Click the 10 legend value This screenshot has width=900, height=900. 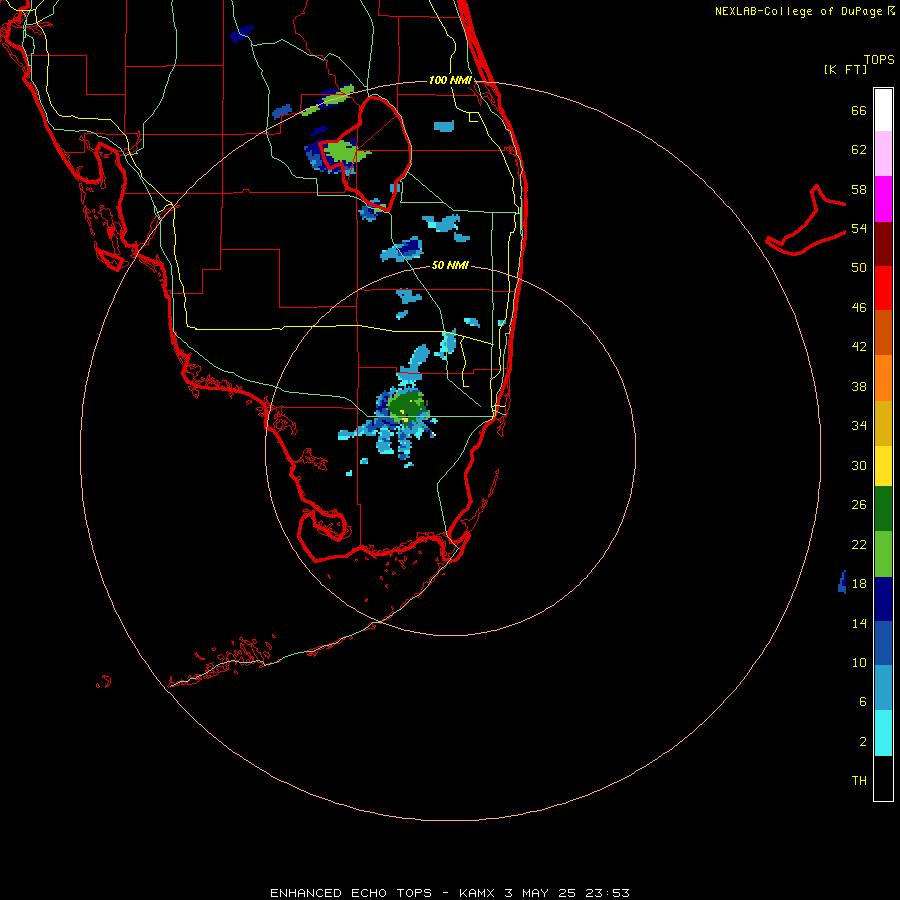point(859,662)
